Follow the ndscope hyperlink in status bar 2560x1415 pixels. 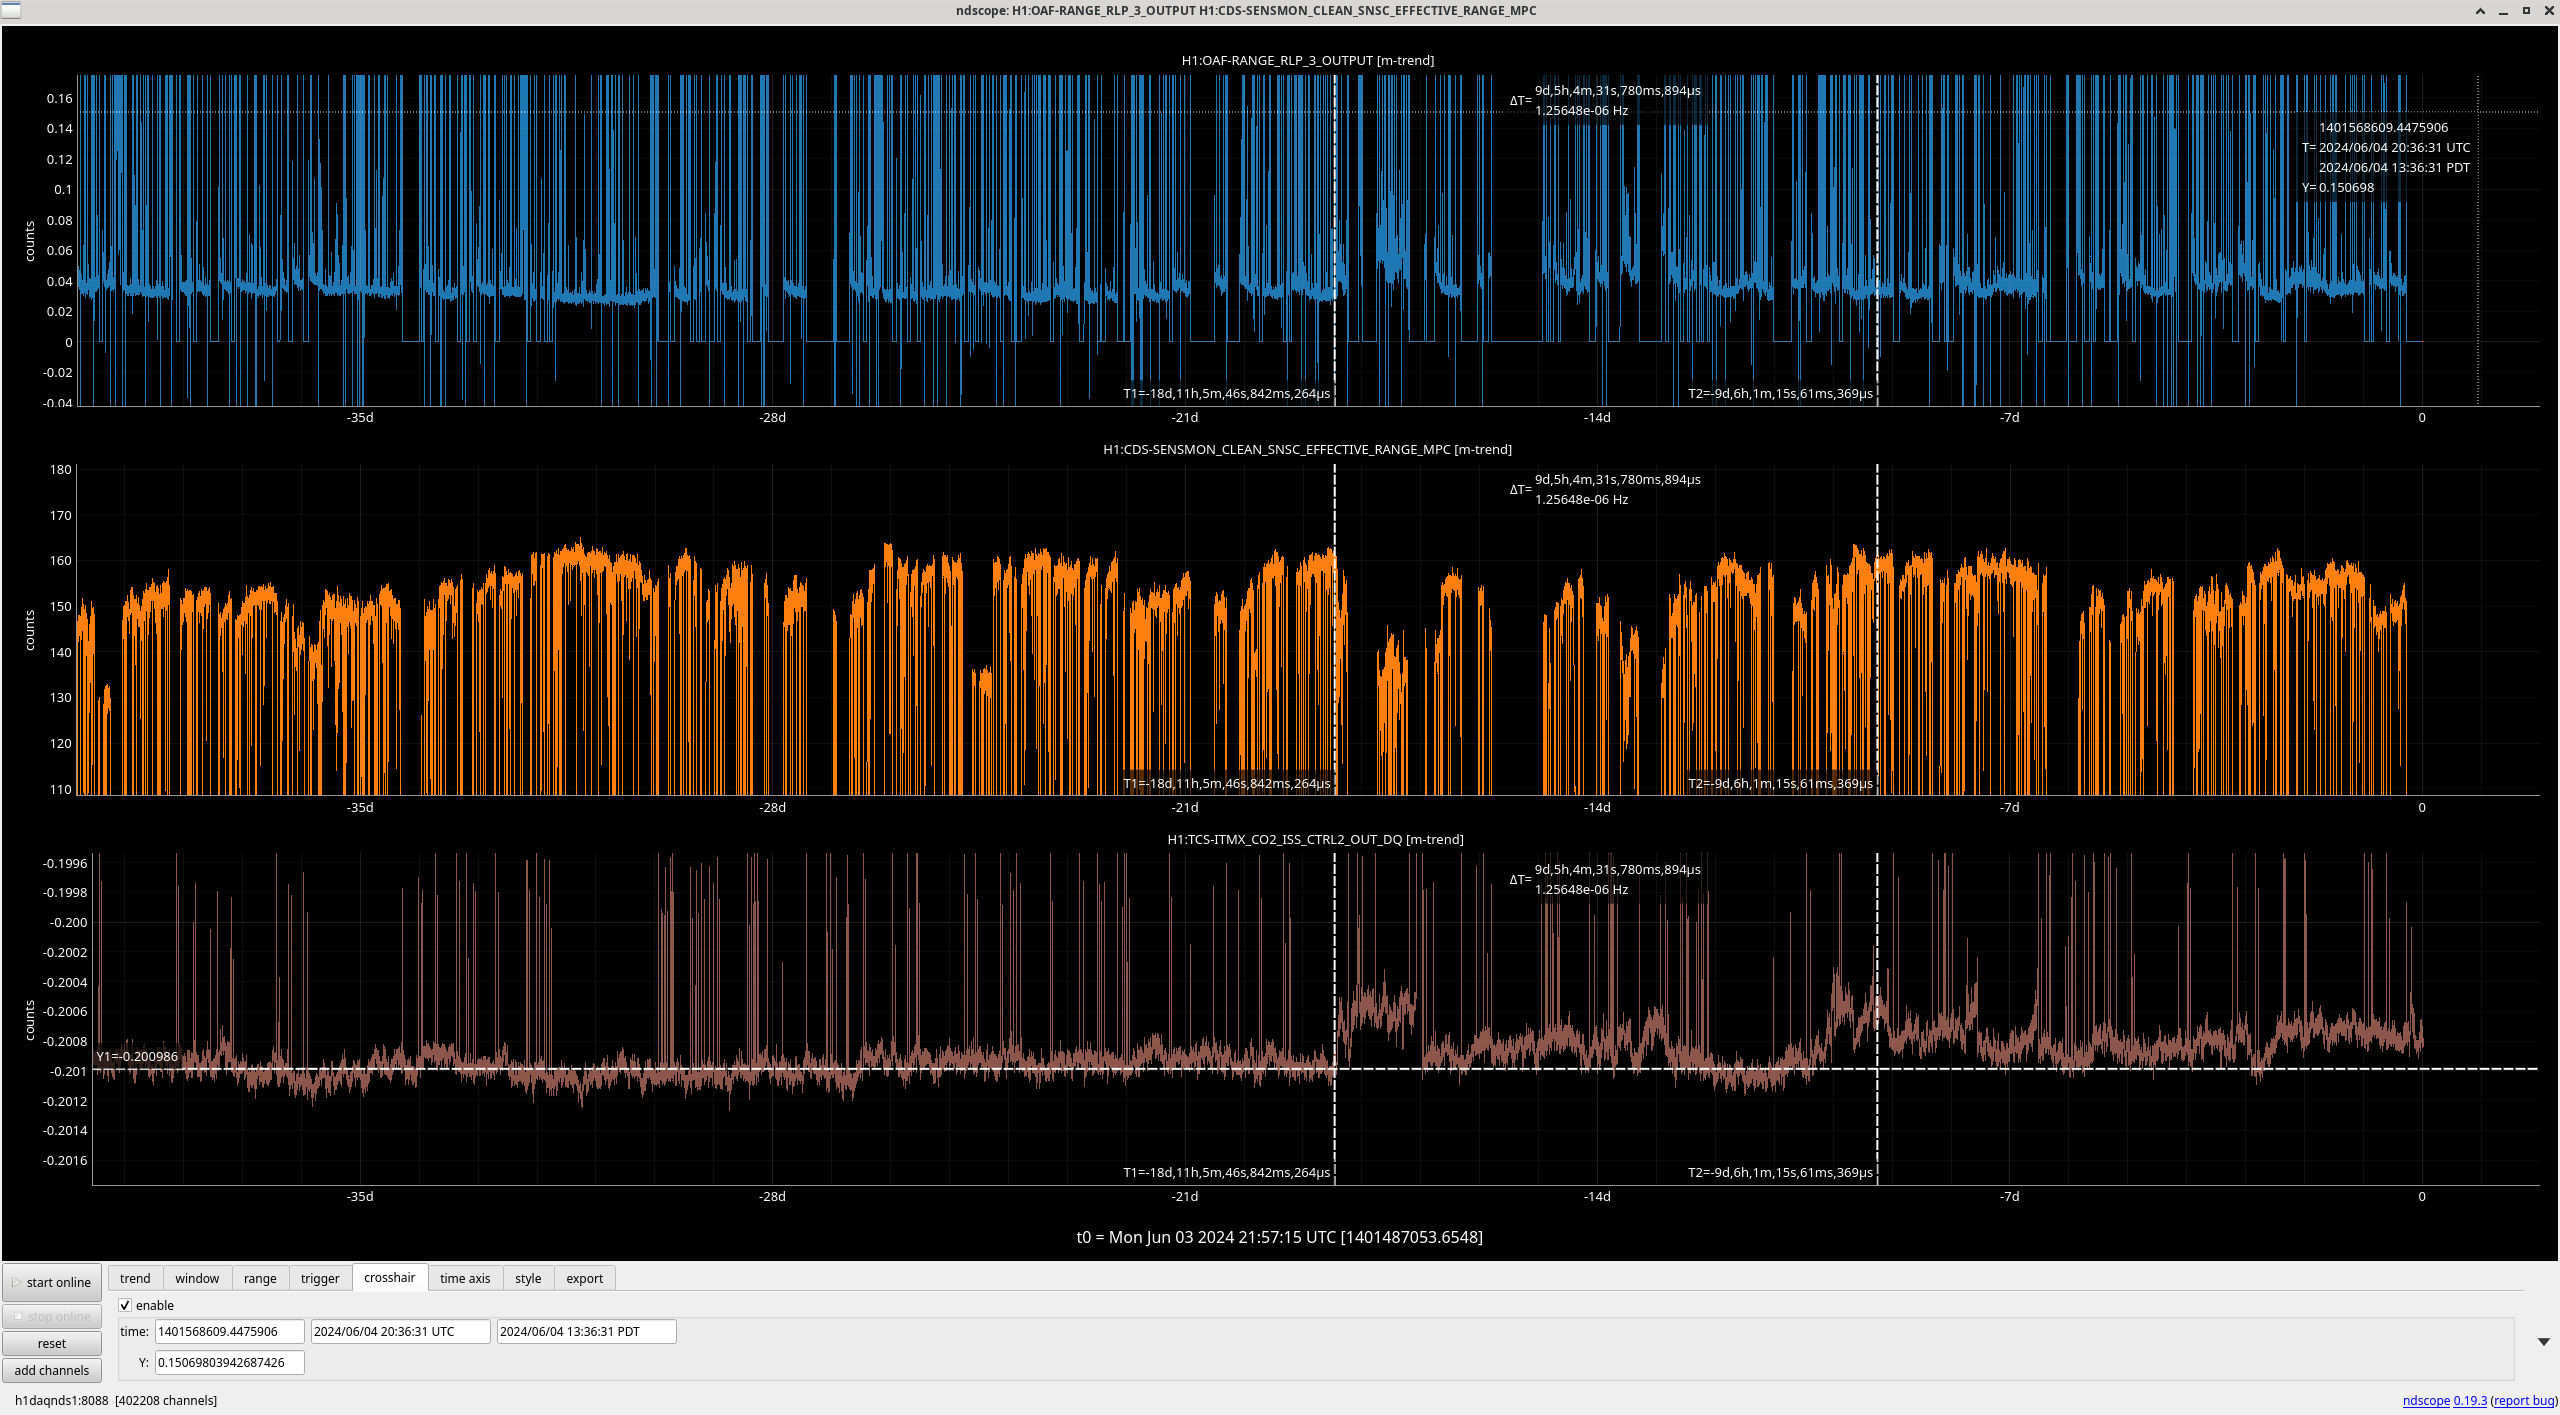click(x=2426, y=1400)
